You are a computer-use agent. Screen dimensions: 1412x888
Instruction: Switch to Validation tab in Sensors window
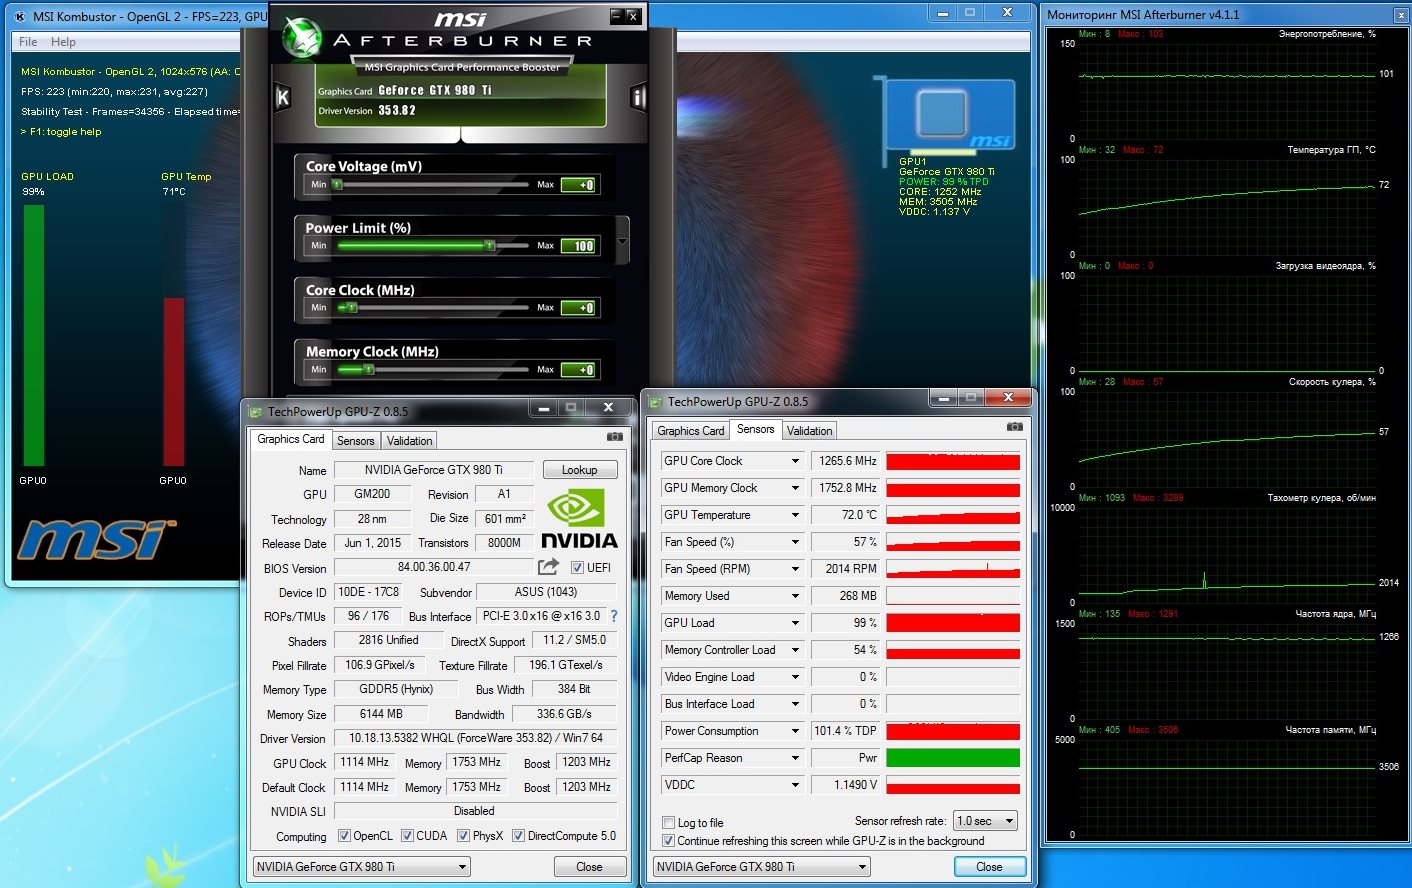[809, 431]
